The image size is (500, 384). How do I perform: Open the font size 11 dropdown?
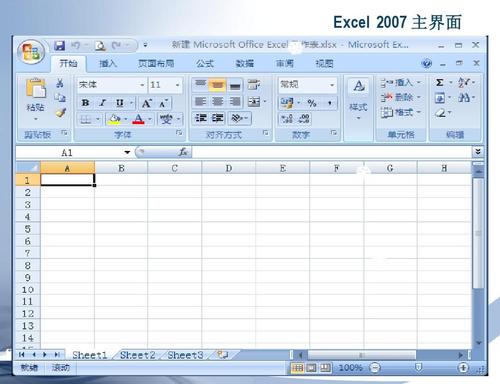pyautogui.click(x=178, y=85)
